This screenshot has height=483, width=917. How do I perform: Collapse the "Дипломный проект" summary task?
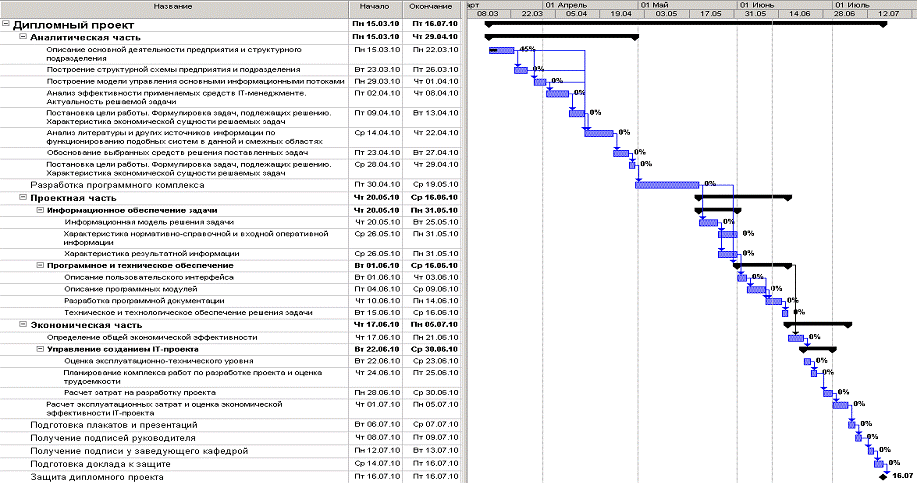(x=7, y=22)
